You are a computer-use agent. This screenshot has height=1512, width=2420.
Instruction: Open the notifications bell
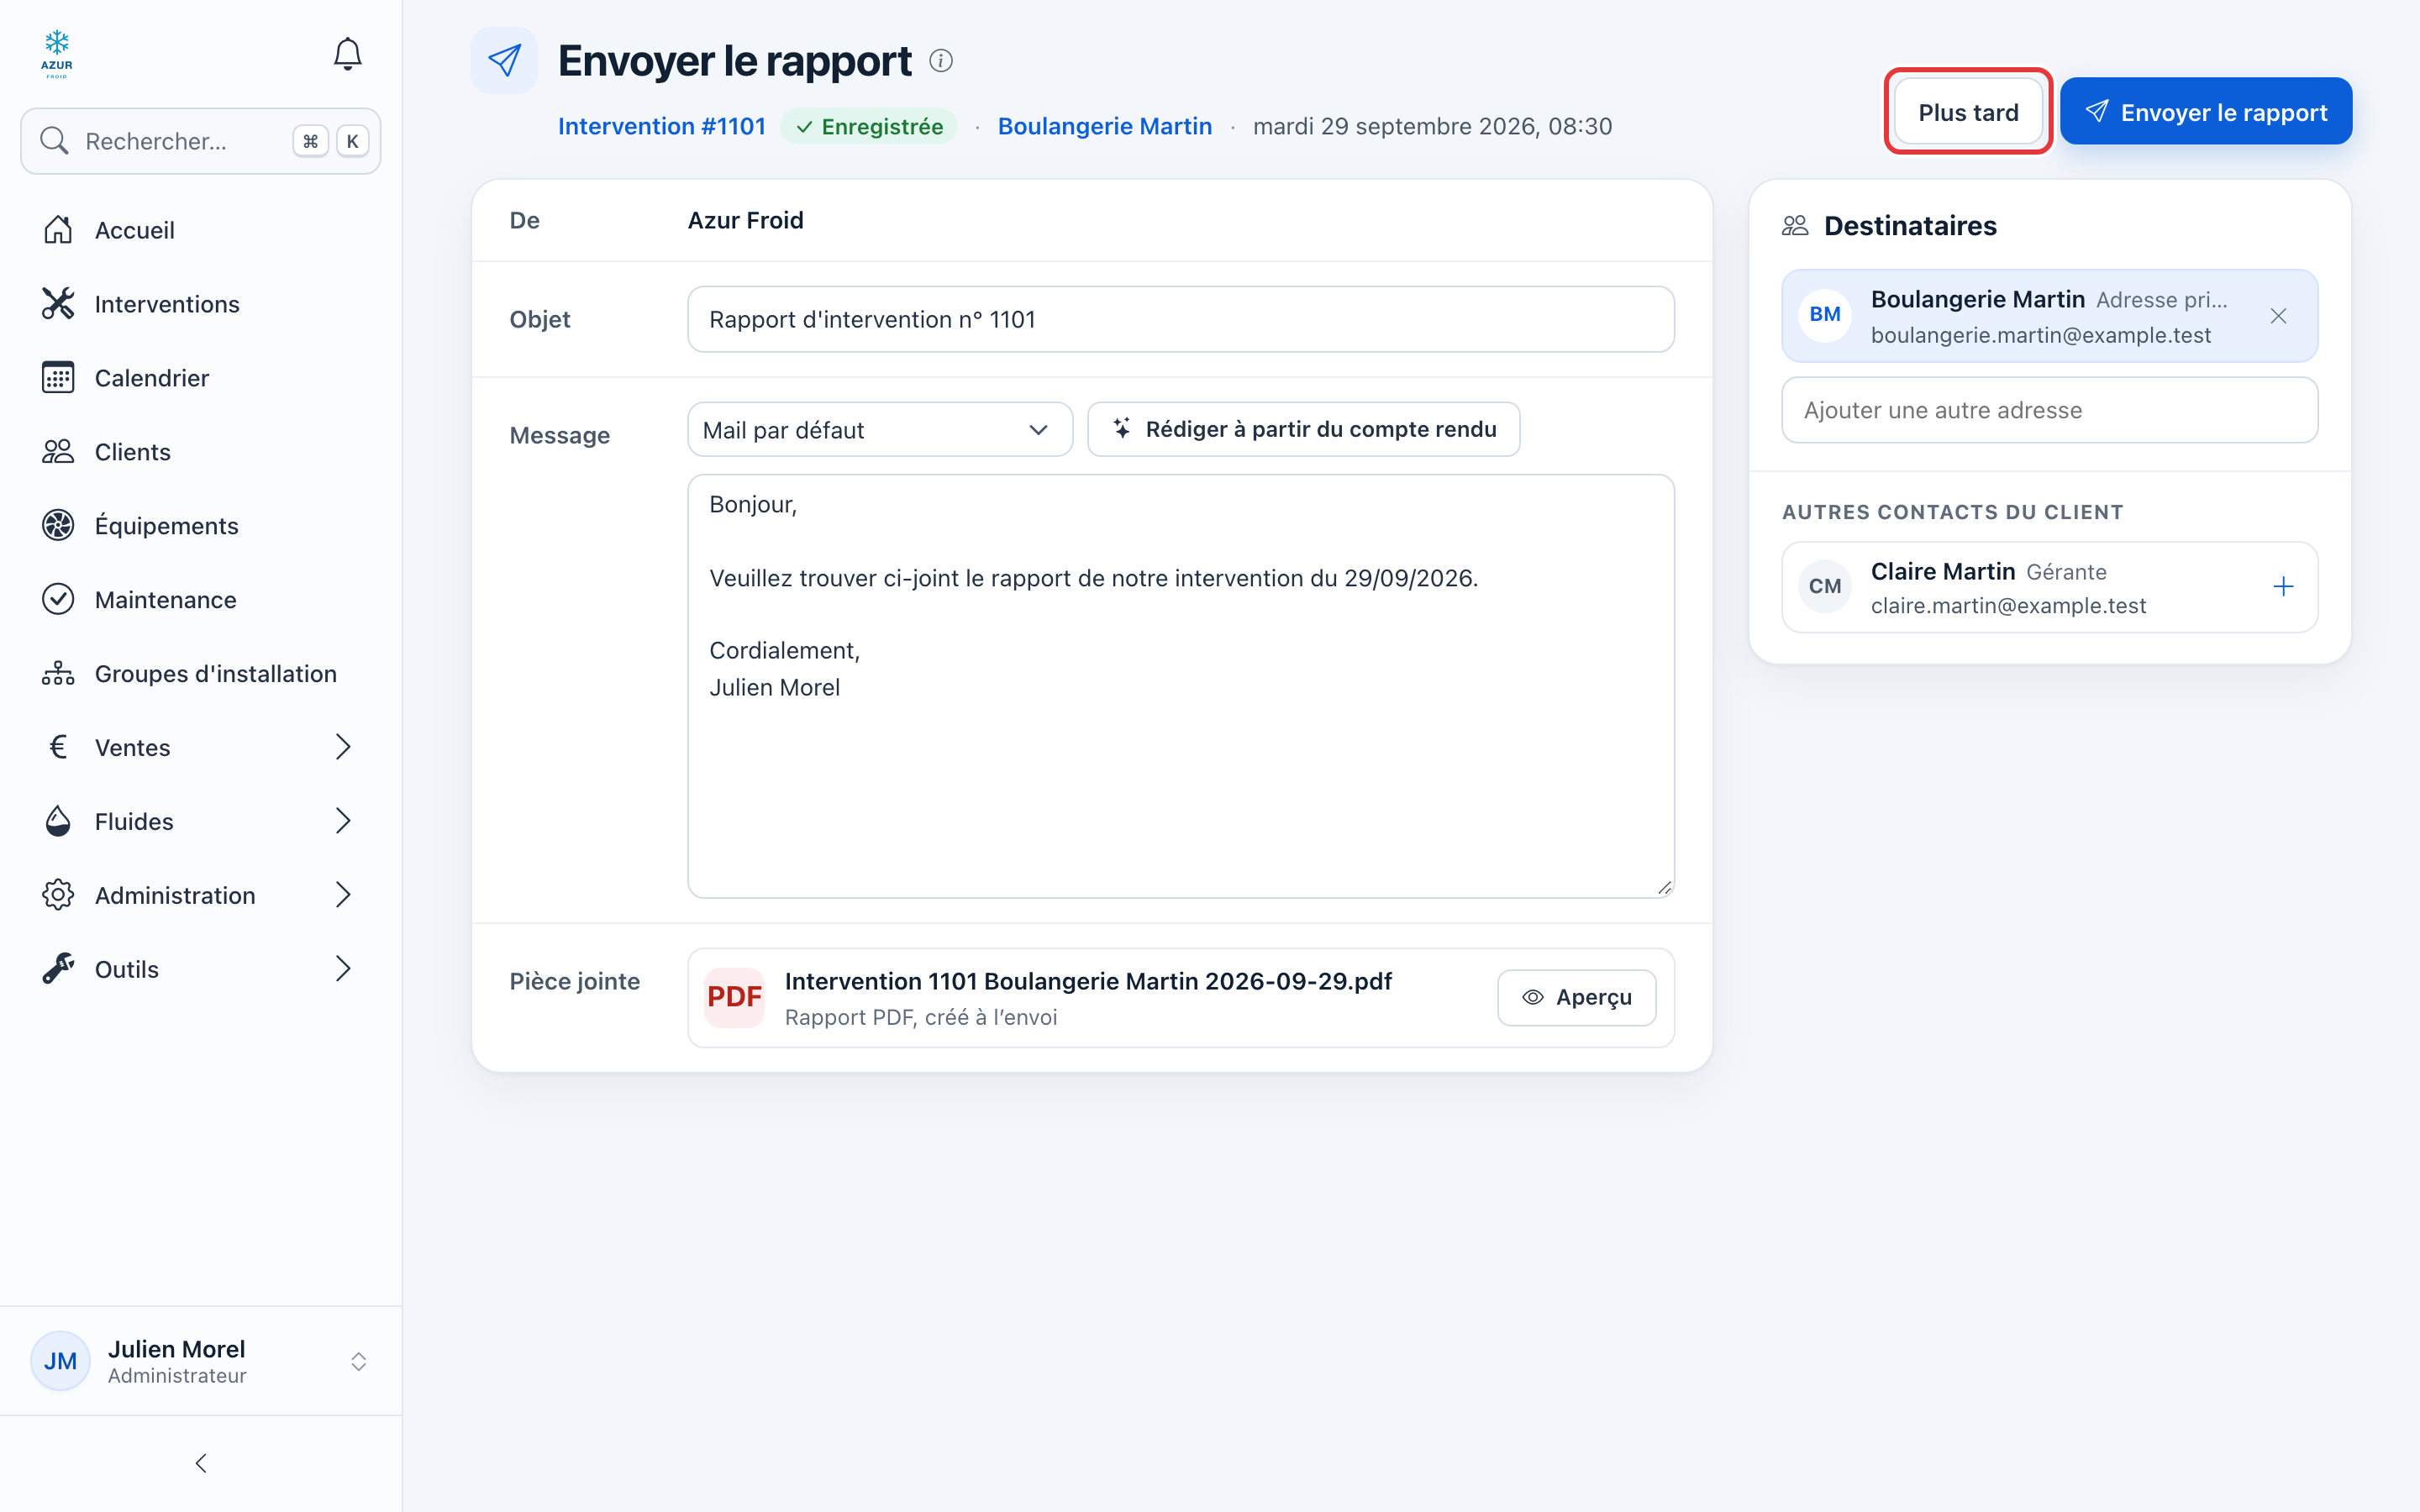click(347, 54)
